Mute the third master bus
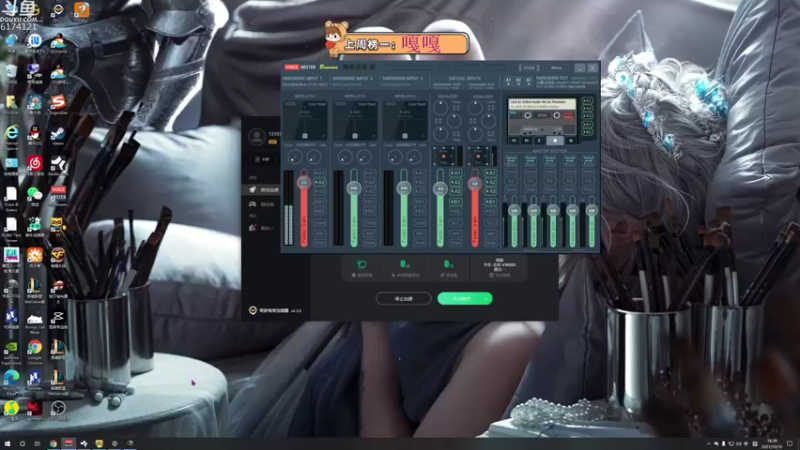Screen dimensions: 800x450 (x=550, y=189)
